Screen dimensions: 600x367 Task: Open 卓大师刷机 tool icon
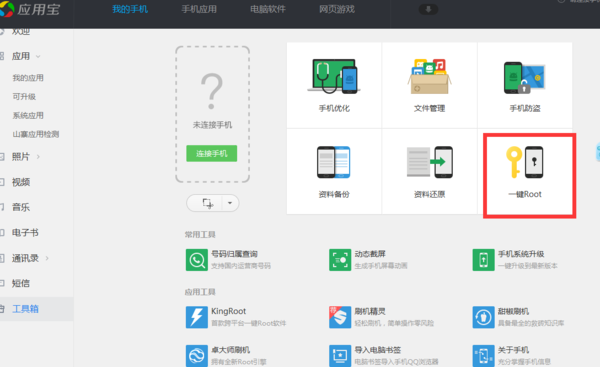point(197,356)
